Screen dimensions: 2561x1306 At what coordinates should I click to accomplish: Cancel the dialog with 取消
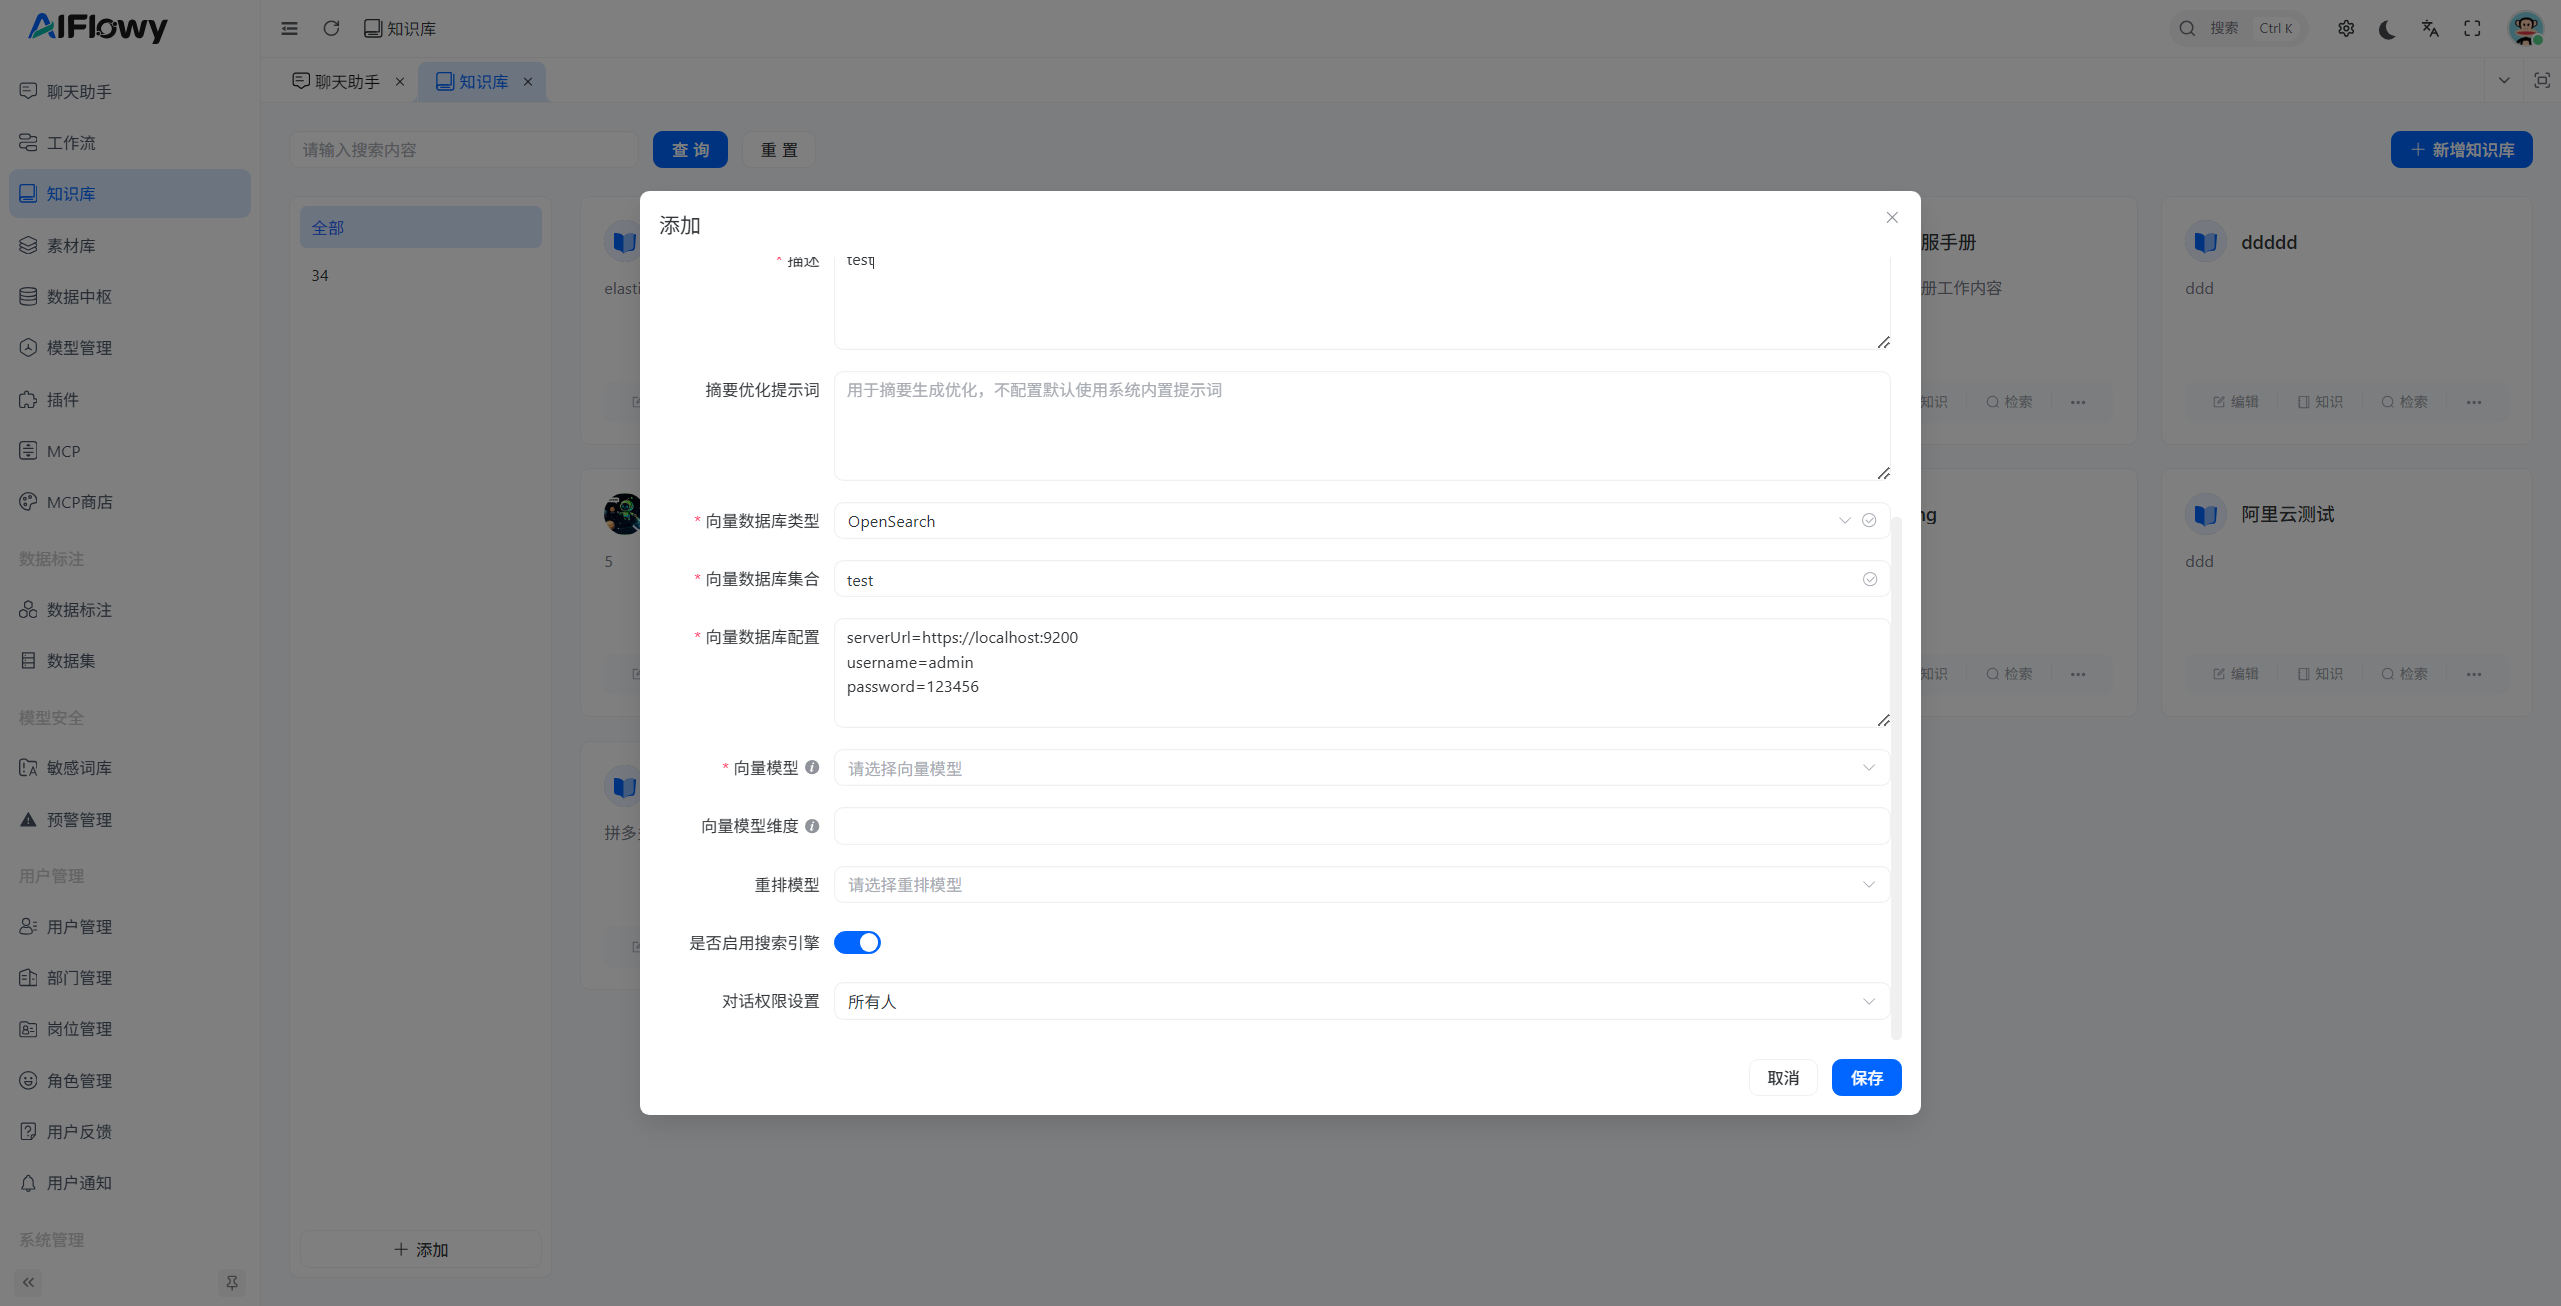click(1783, 1077)
